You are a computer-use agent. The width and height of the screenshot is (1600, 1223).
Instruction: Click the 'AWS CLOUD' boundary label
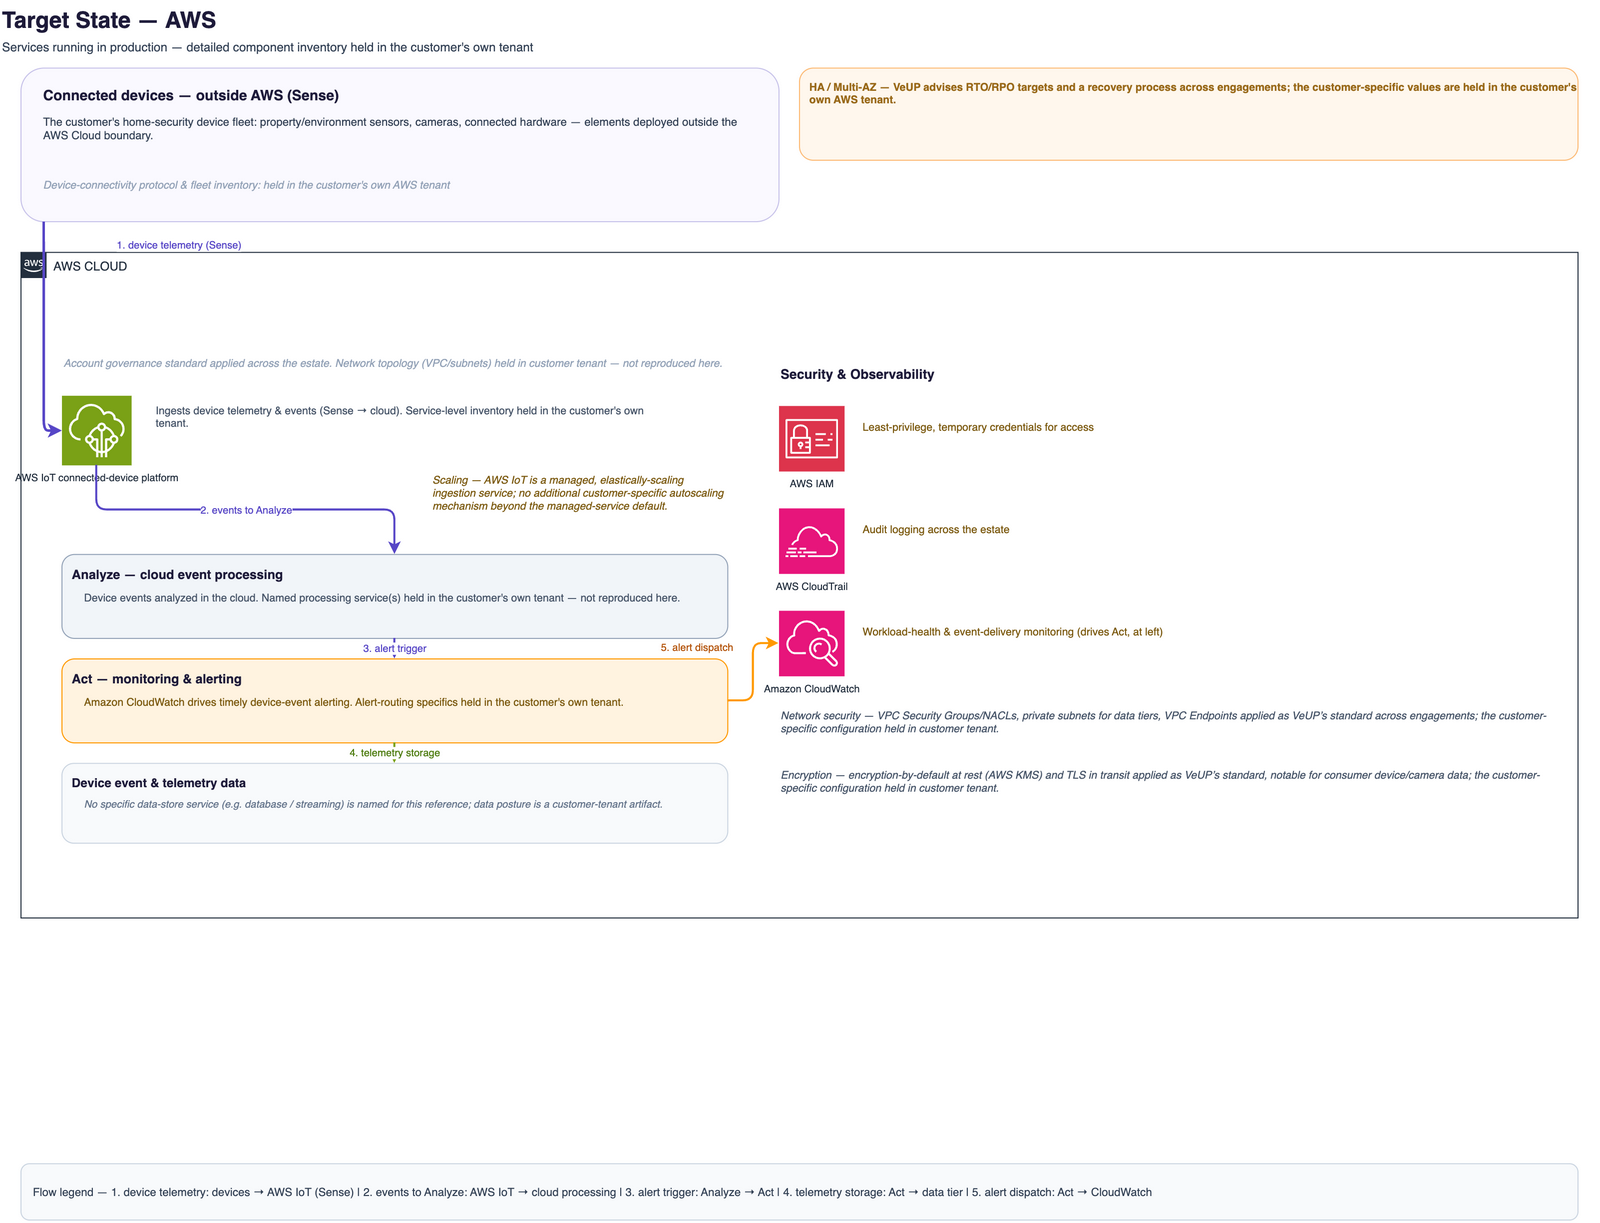[x=90, y=266]
